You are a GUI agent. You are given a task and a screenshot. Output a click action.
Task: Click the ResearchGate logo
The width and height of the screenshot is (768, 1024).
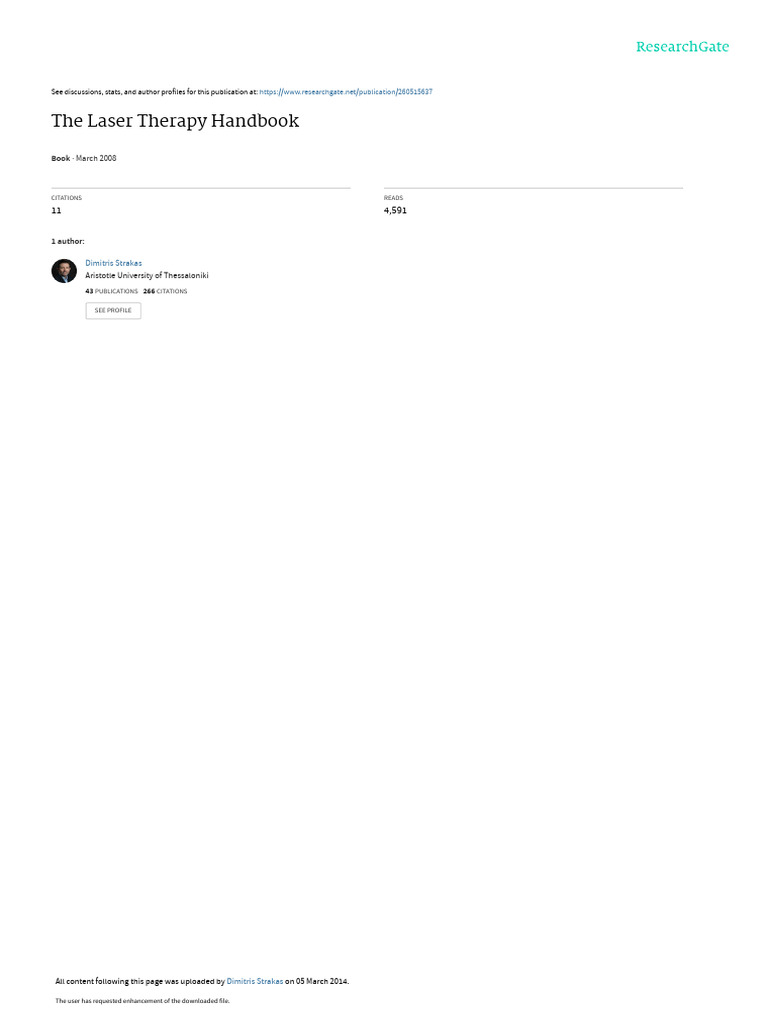click(682, 47)
